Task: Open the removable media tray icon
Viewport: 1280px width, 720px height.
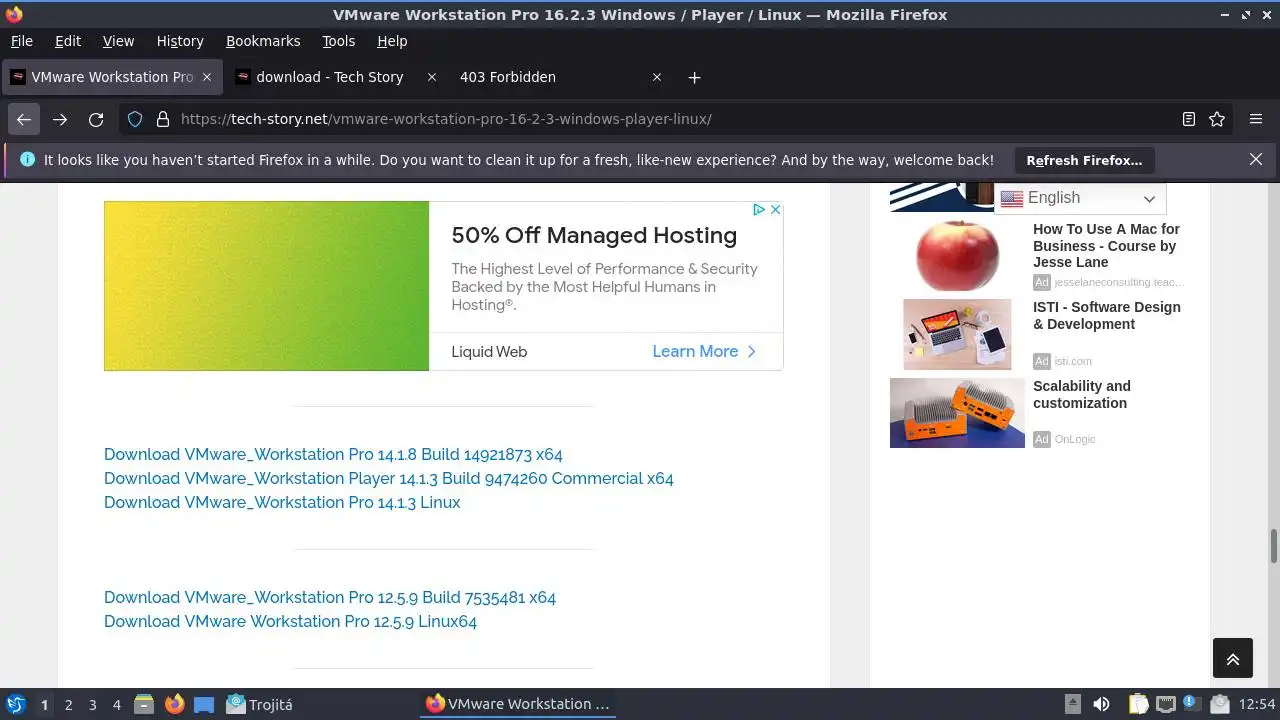Action: click(x=1073, y=704)
